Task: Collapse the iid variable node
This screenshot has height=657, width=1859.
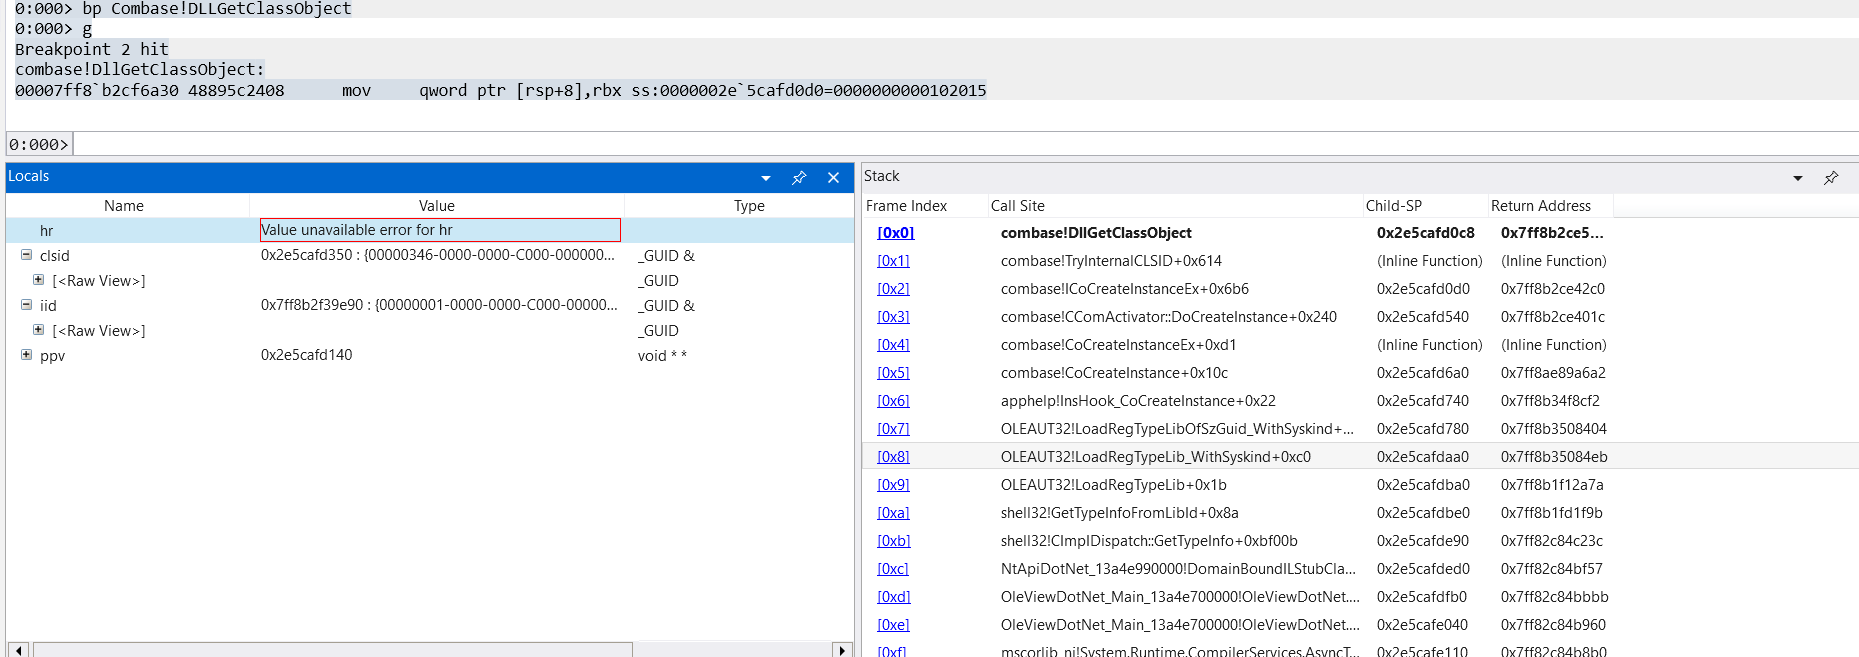Action: click(x=26, y=305)
